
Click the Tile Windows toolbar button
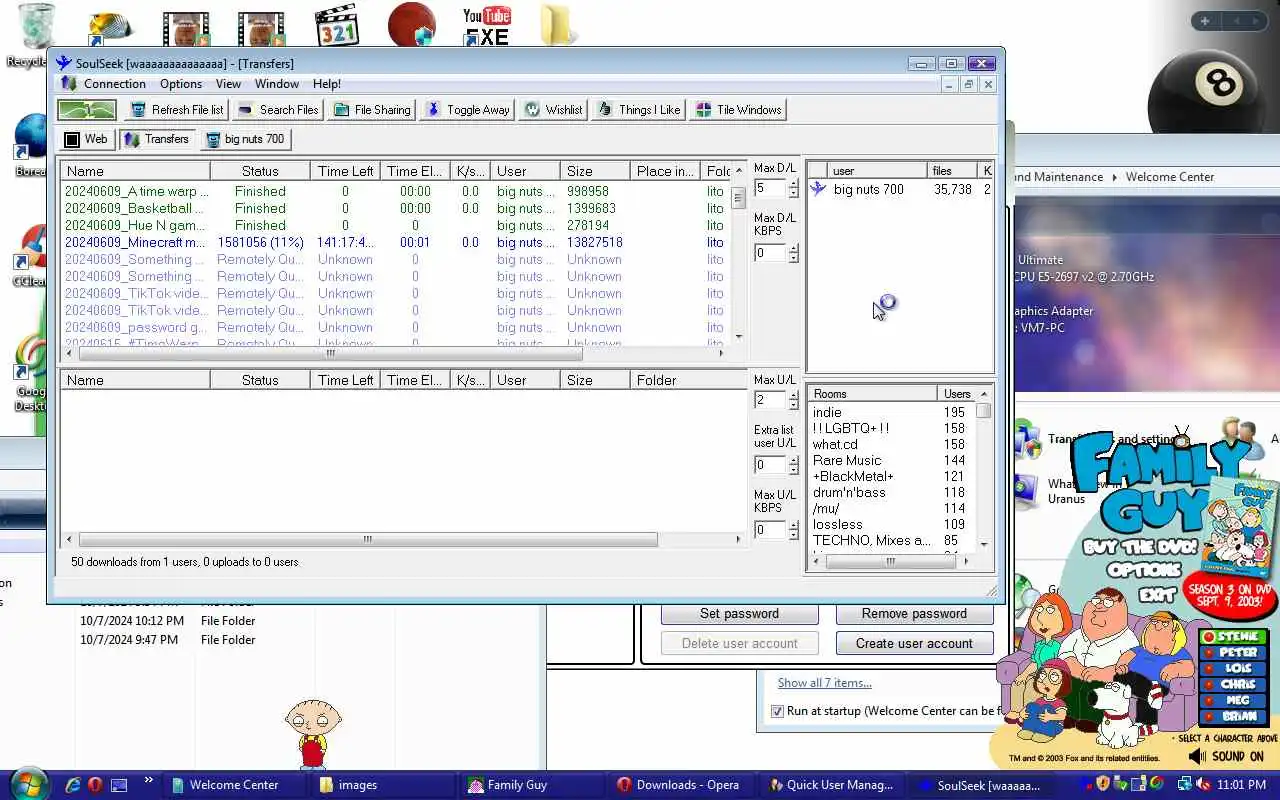coord(738,110)
